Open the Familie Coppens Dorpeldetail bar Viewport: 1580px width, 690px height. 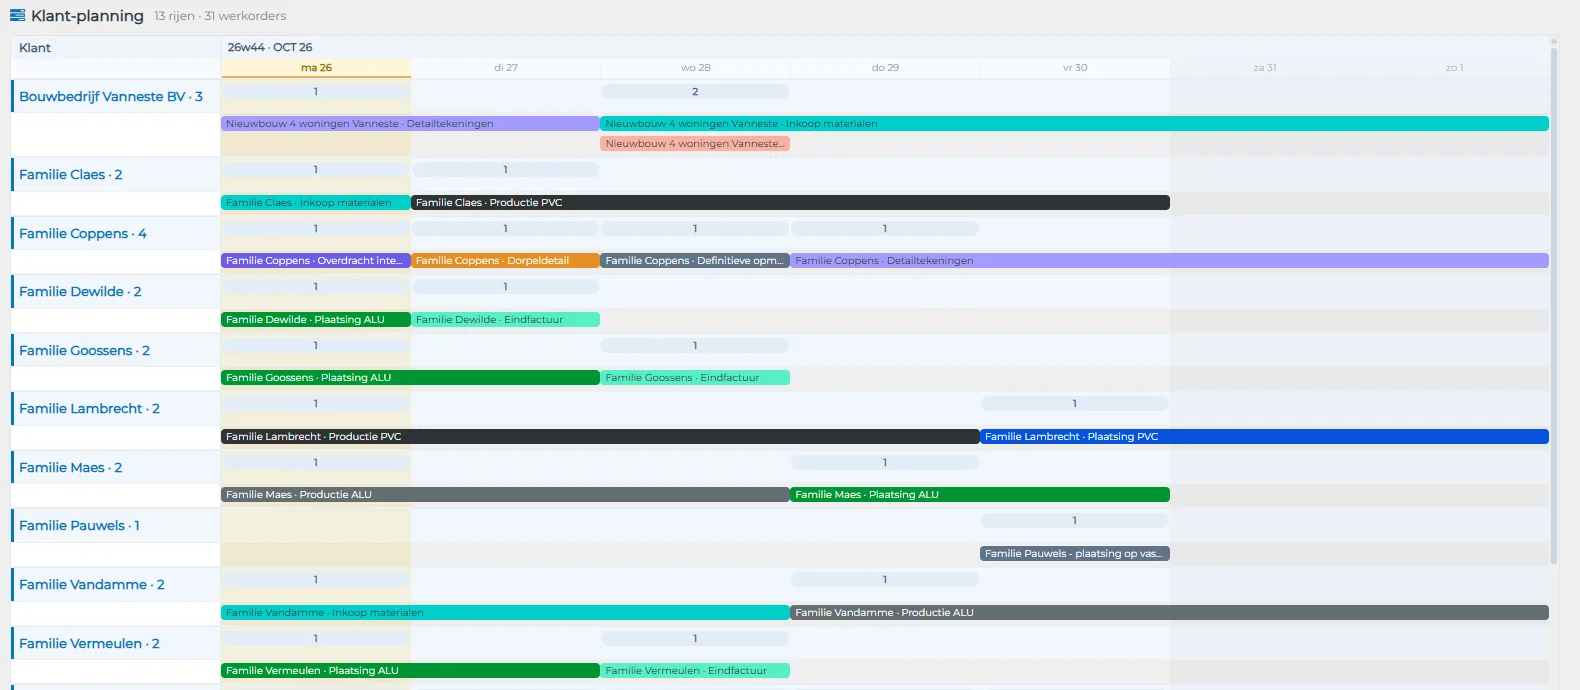tap(505, 261)
